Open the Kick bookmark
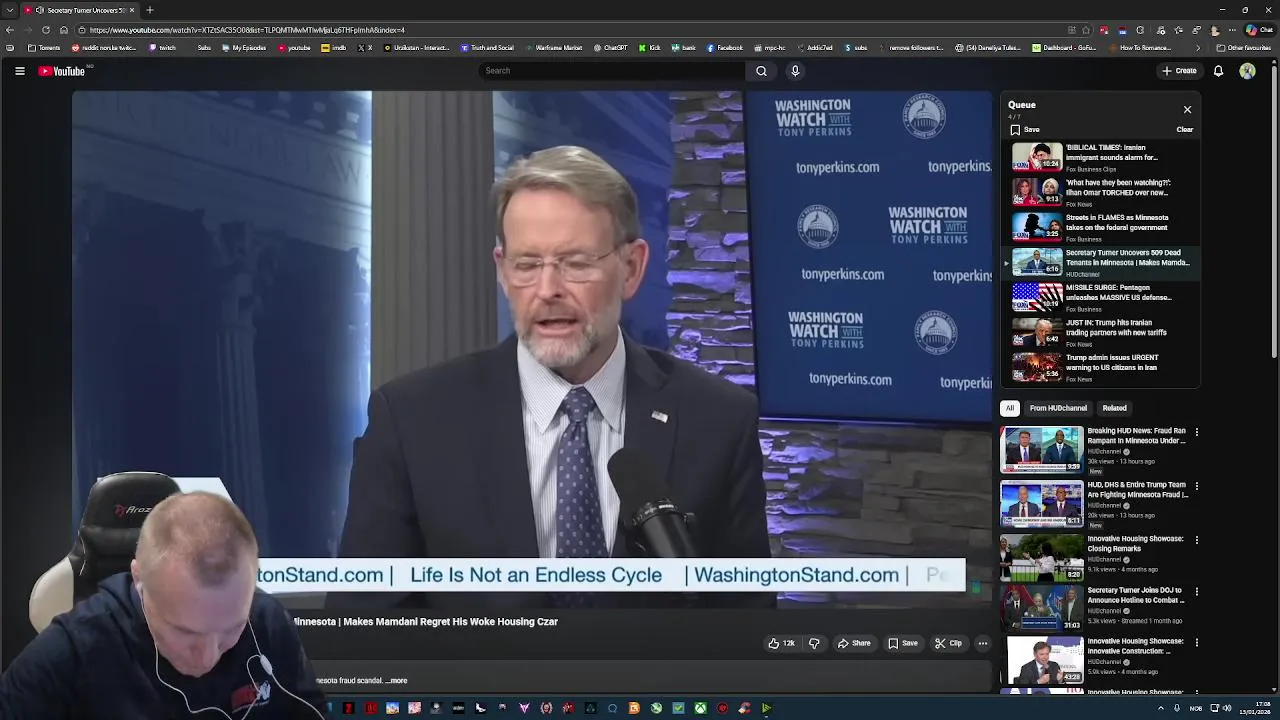The height and width of the screenshot is (720, 1280). (x=650, y=48)
